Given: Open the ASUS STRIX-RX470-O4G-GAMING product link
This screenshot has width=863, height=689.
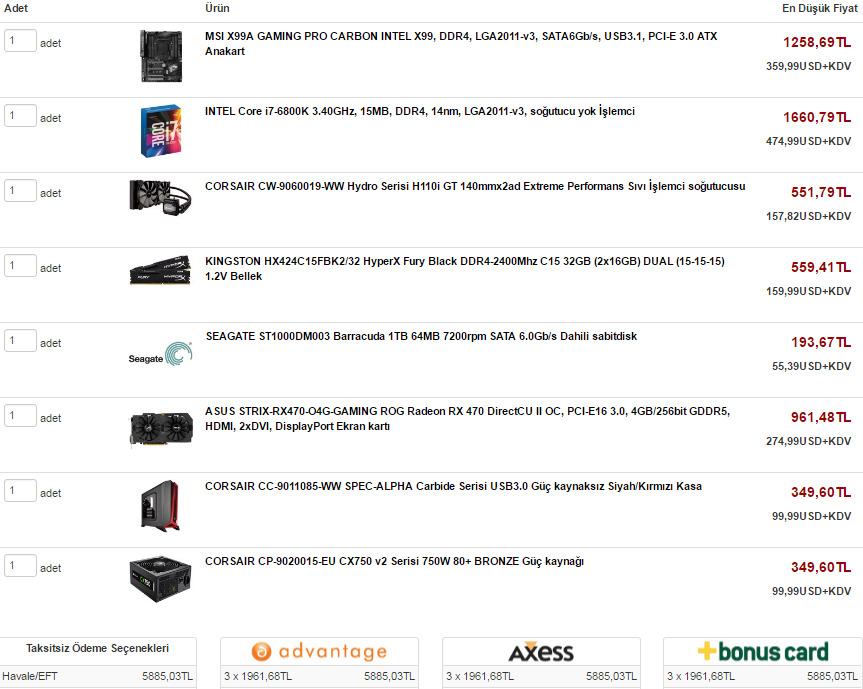Looking at the screenshot, I should click(x=467, y=419).
